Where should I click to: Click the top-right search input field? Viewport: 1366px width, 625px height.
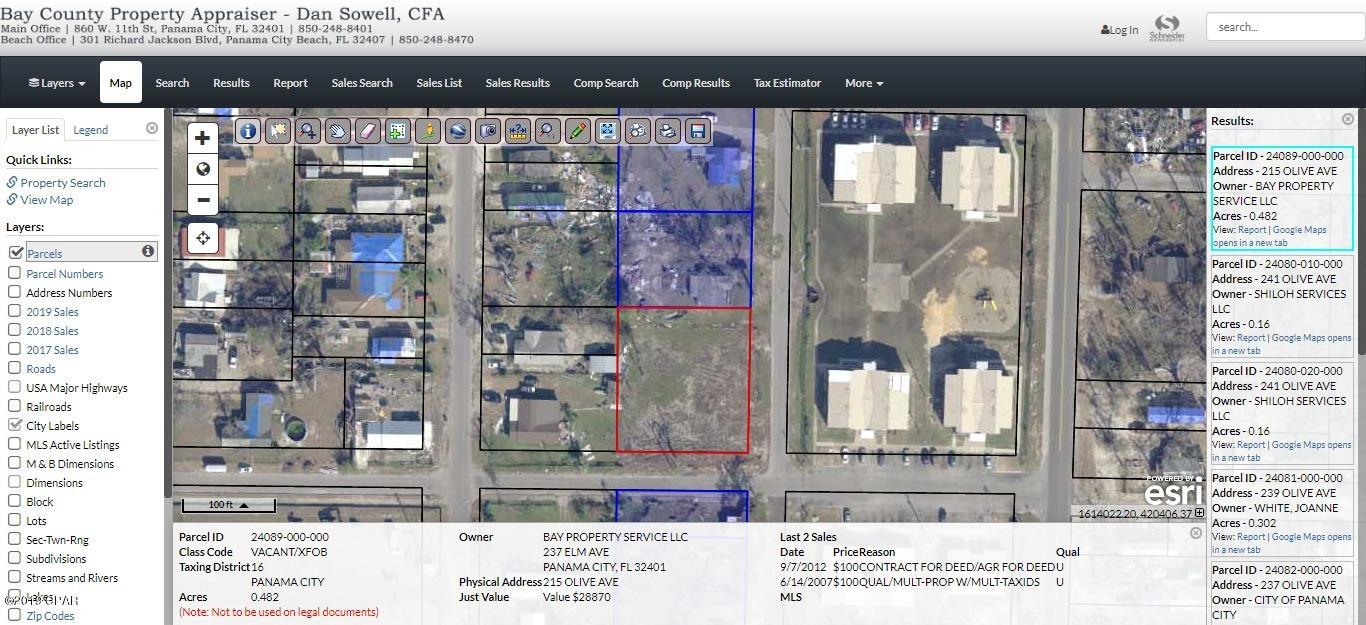click(1284, 27)
